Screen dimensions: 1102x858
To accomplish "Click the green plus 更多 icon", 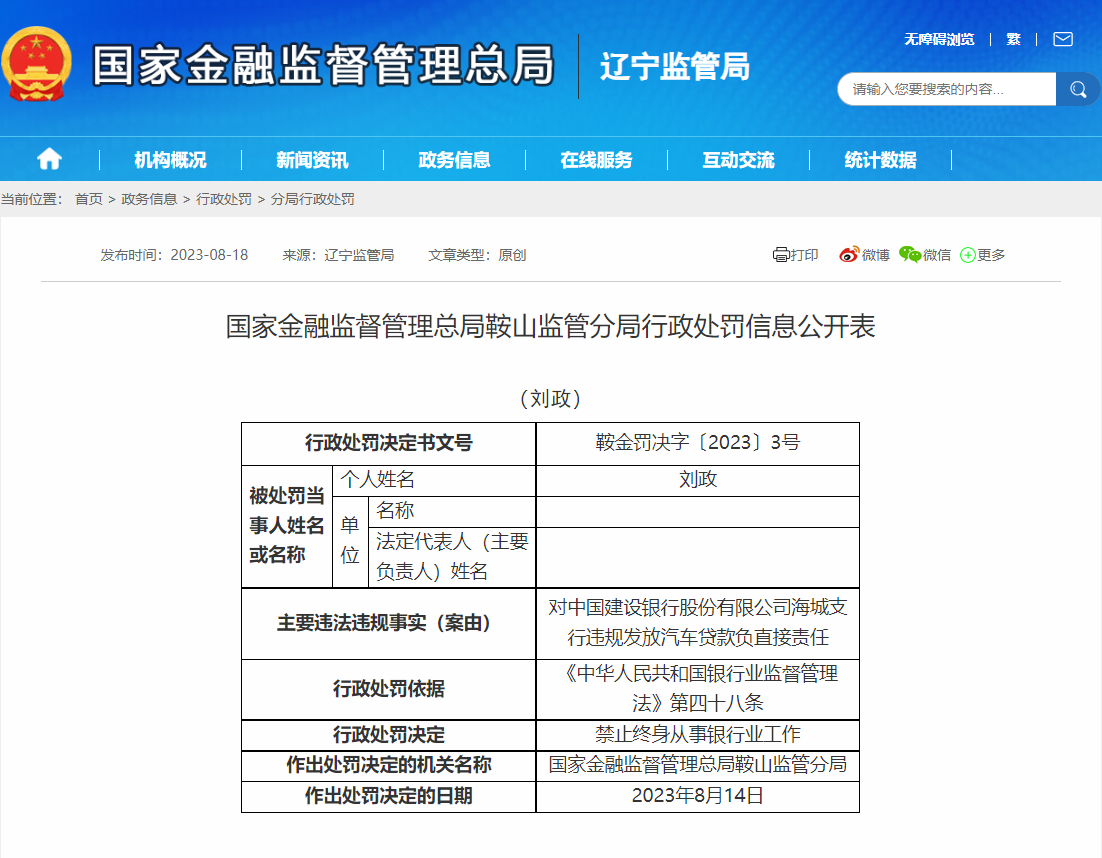I will 968,255.
